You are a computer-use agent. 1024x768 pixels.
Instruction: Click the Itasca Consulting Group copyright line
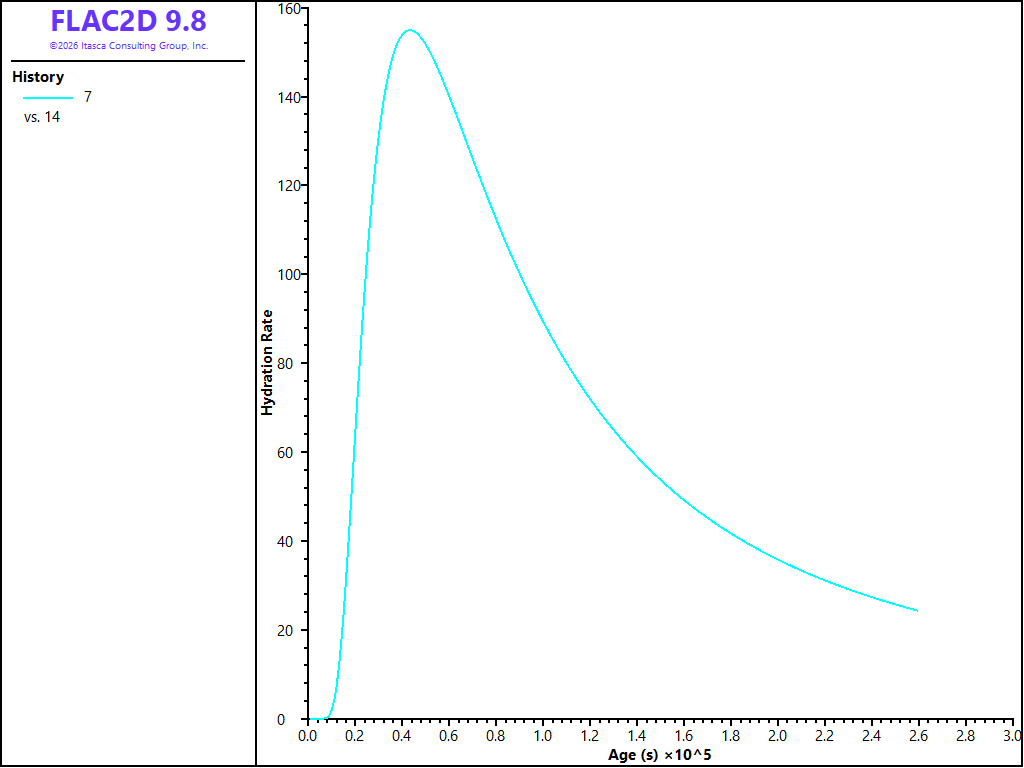[x=129, y=46]
